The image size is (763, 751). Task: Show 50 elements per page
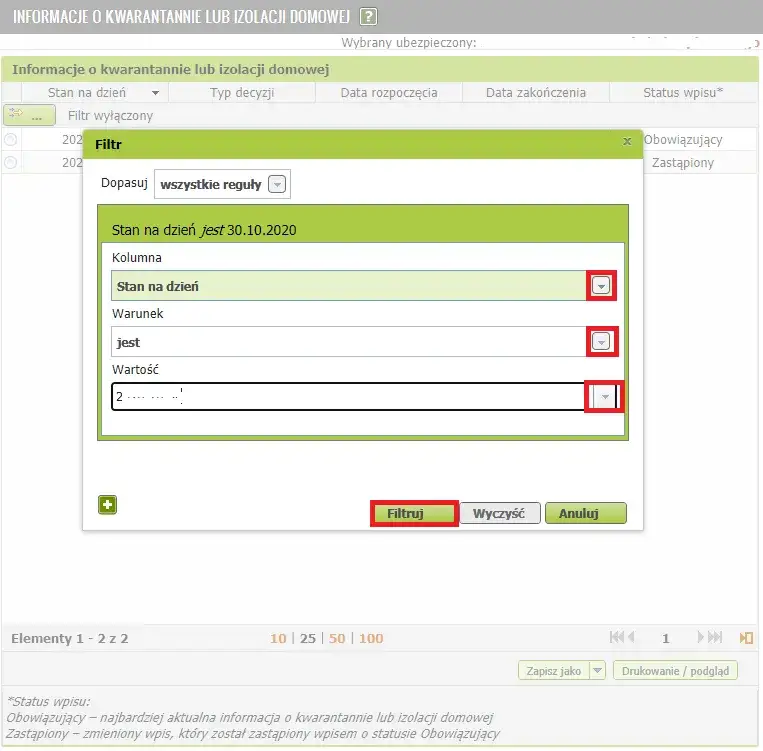pyautogui.click(x=337, y=638)
